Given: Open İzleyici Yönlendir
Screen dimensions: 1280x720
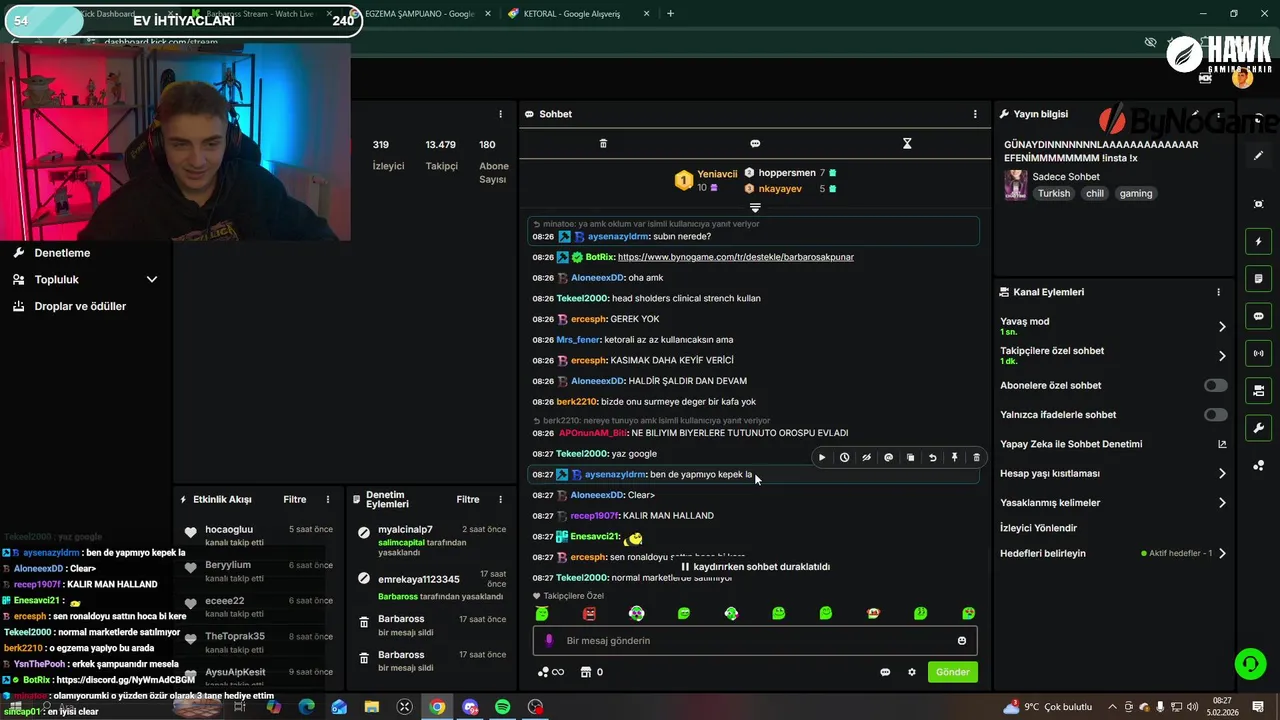Looking at the screenshot, I should click(1114, 528).
